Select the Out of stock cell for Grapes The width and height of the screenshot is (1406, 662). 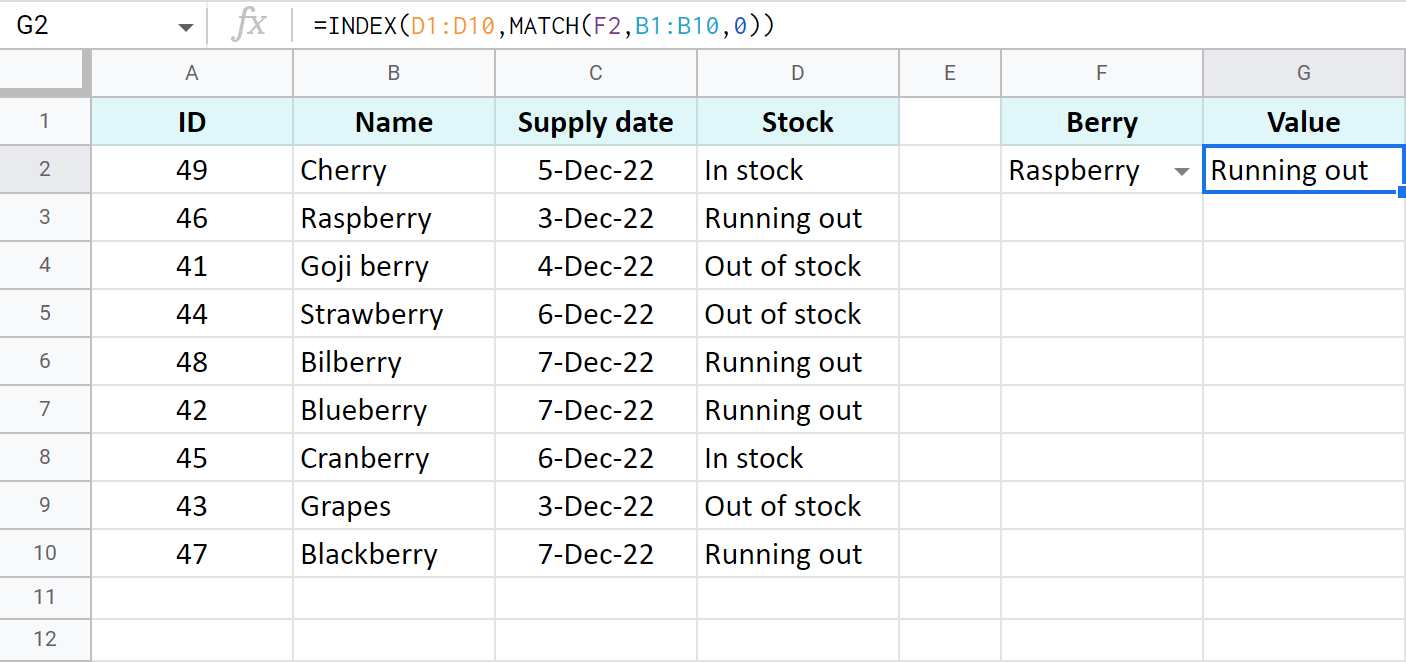click(x=797, y=505)
